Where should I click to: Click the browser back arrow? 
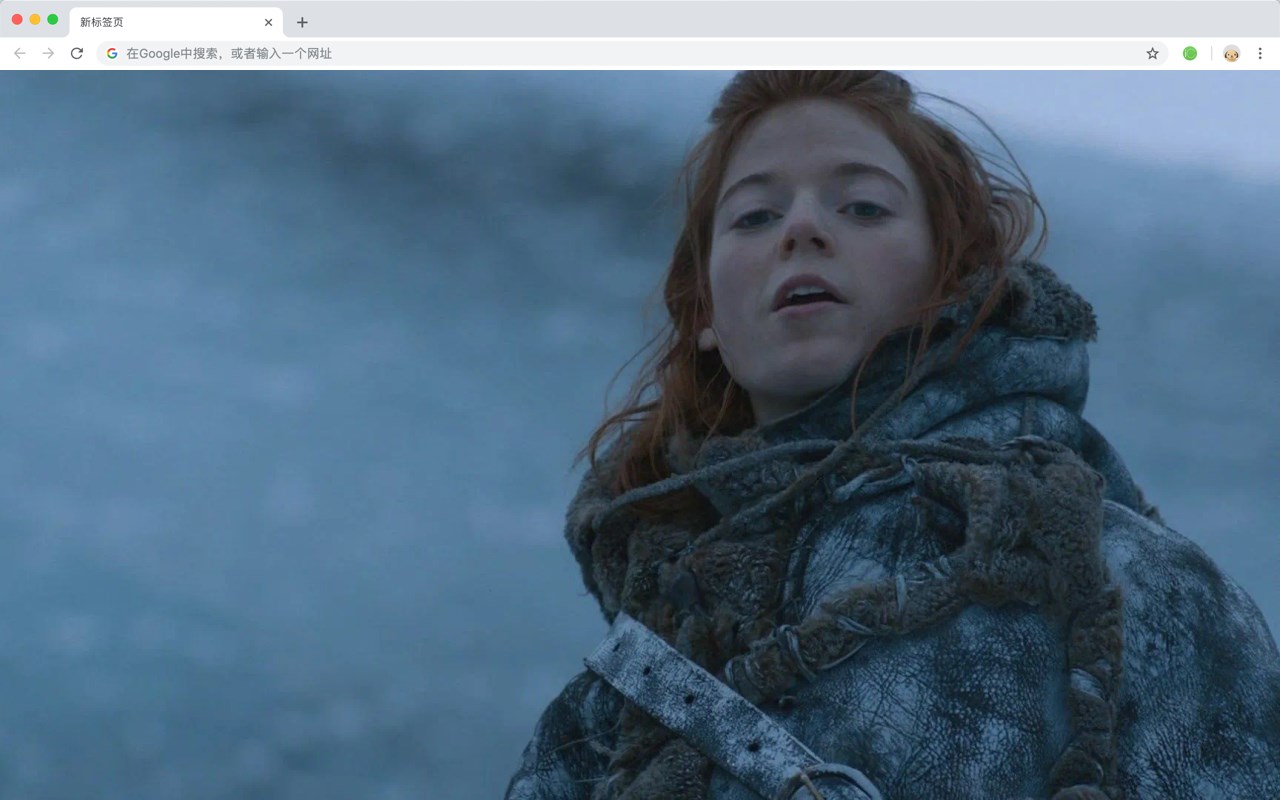tap(20, 53)
